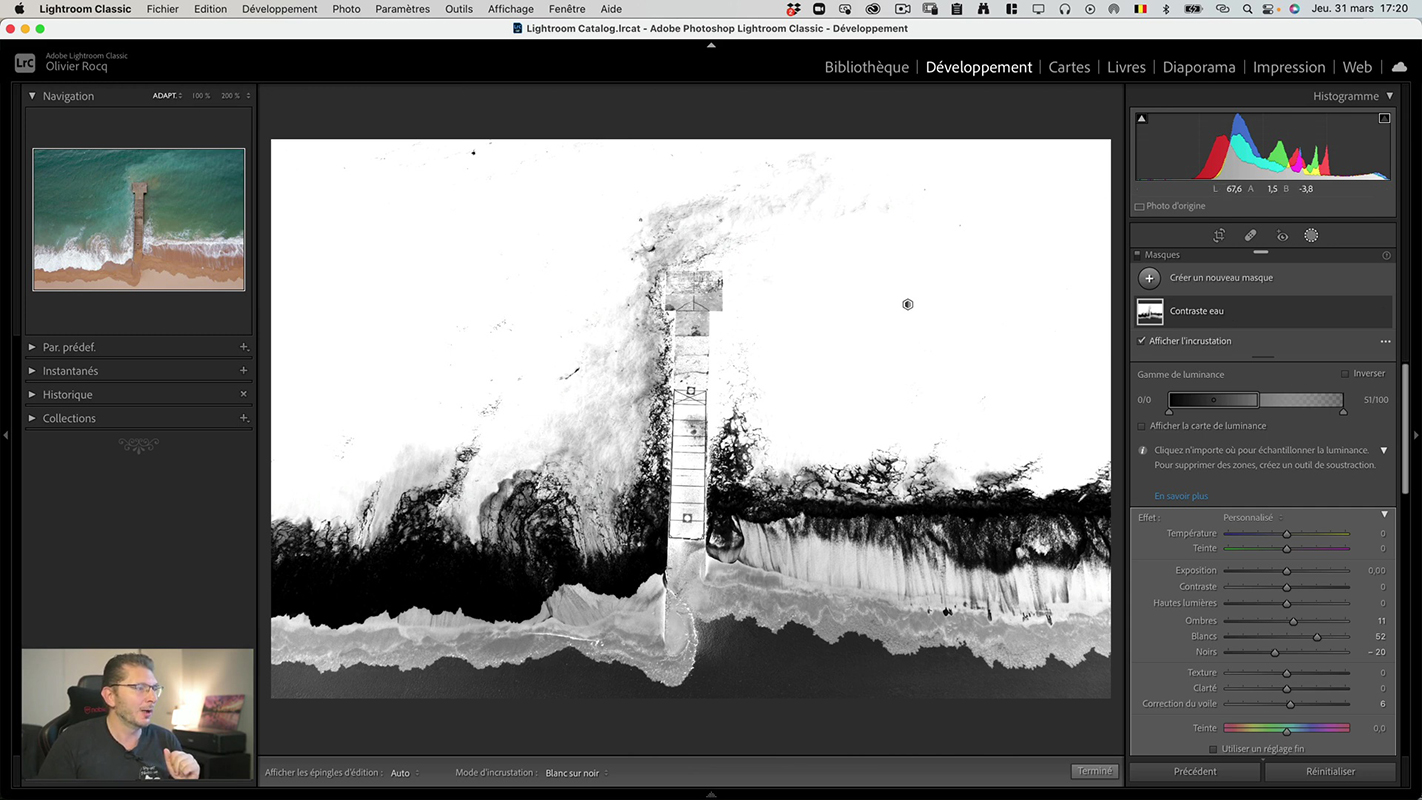The width and height of the screenshot is (1422, 800).
Task: Toggle shadow clipping indicator in histogram
Action: coord(1141,119)
